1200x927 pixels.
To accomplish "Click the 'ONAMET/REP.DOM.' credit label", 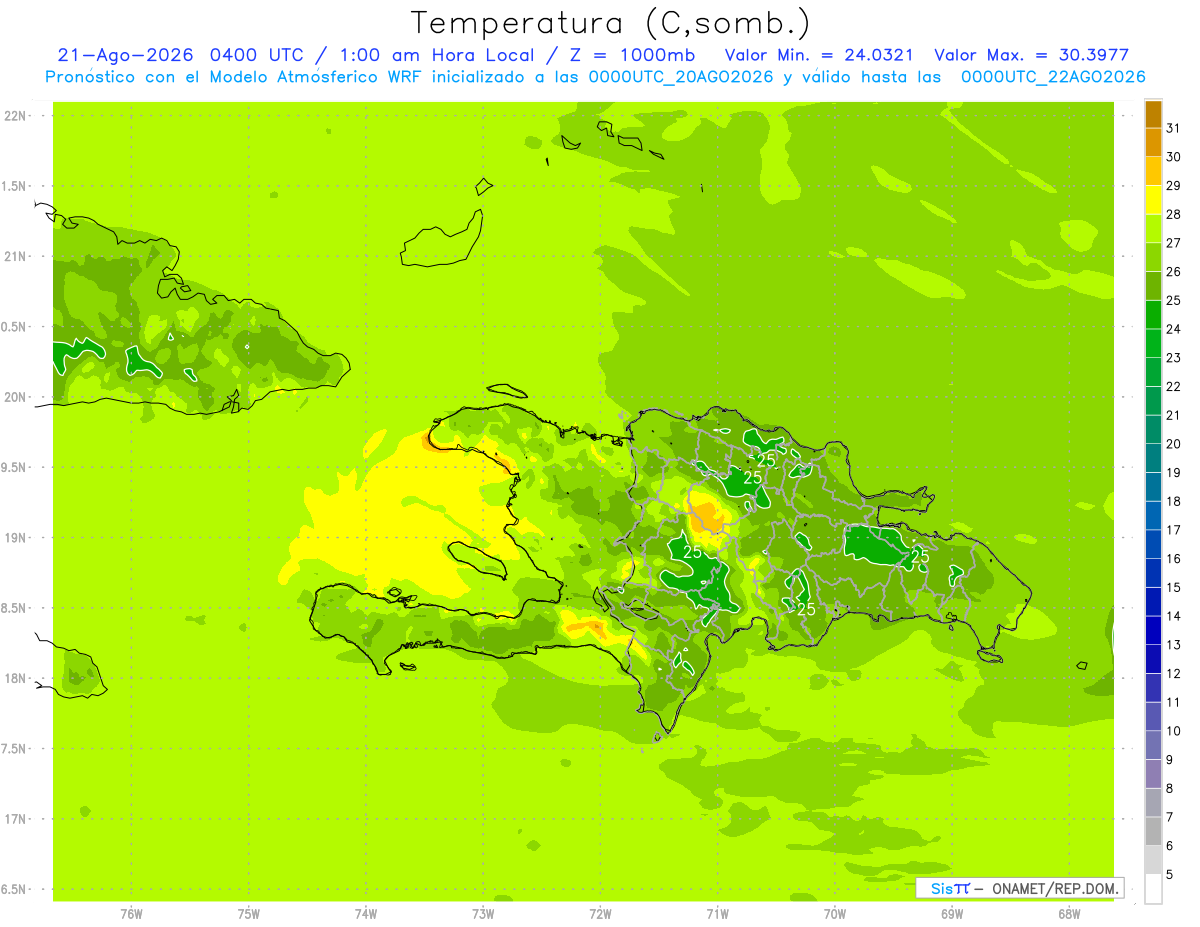I will [1055, 888].
